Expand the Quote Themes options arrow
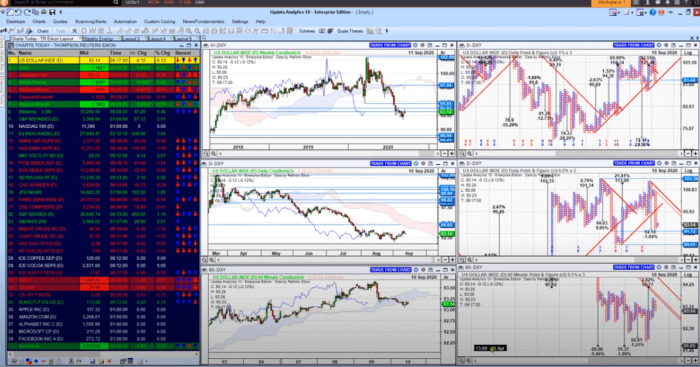This screenshot has width=700, height=367. (387, 31)
